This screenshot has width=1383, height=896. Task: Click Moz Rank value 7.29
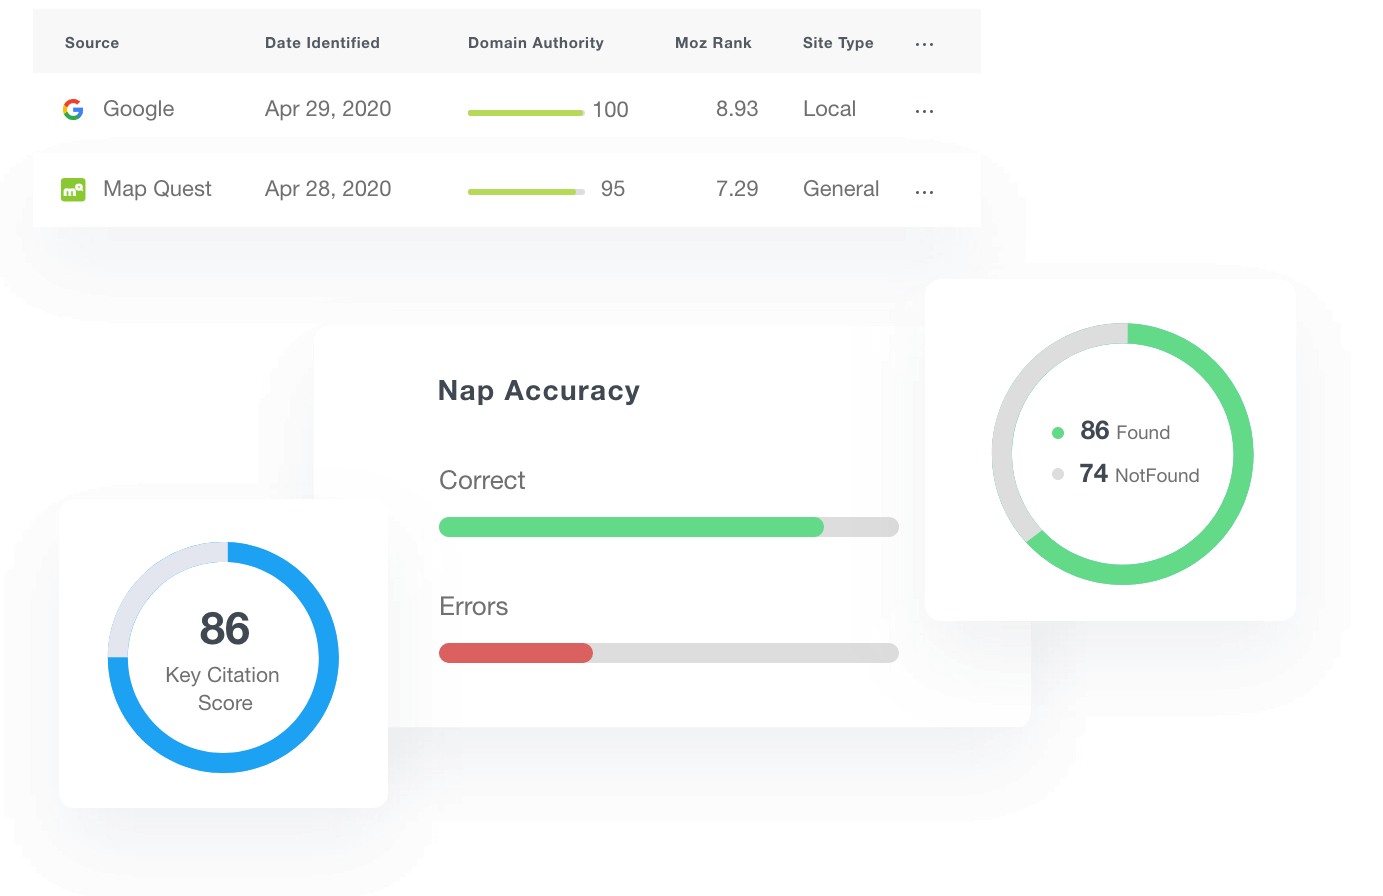pyautogui.click(x=737, y=189)
